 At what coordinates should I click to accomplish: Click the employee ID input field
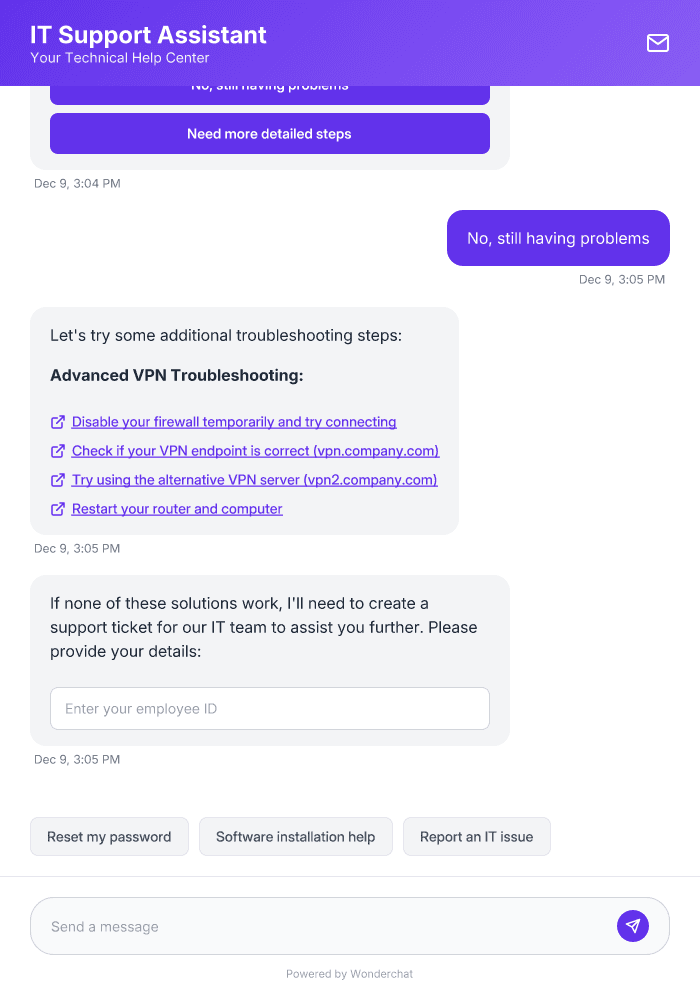coord(269,708)
